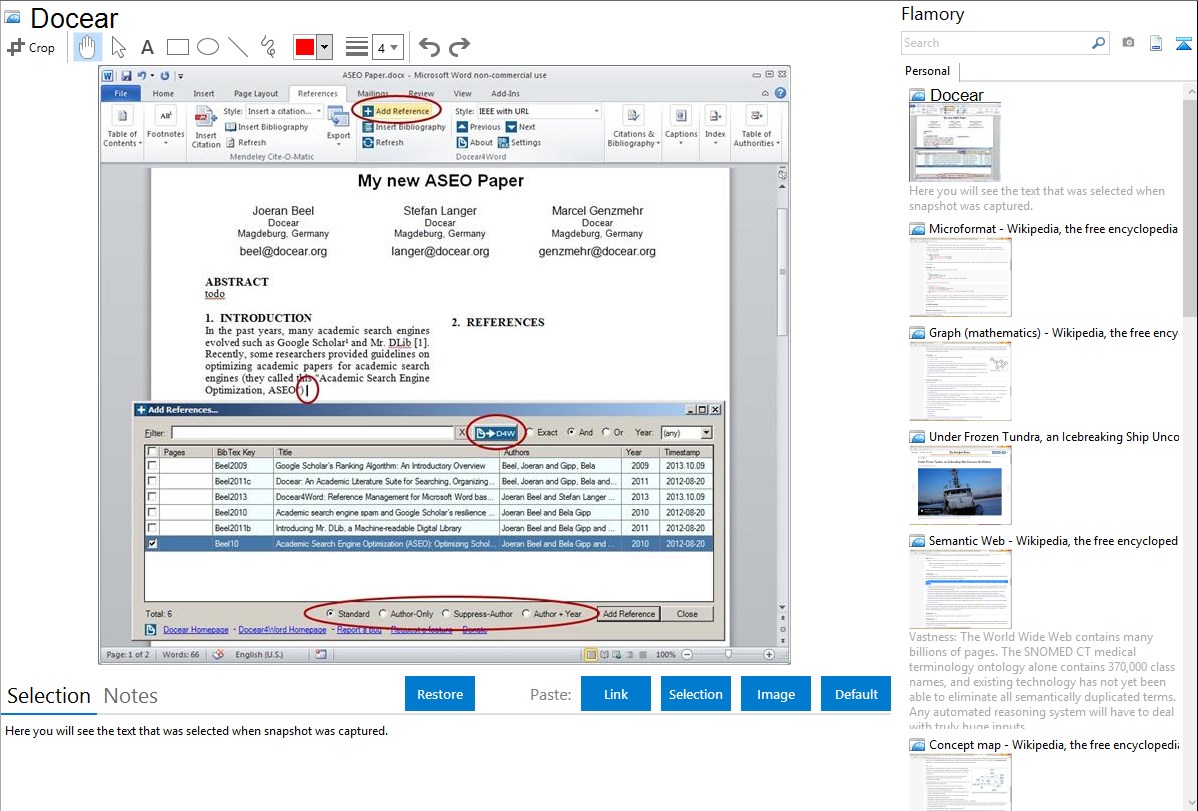Open the annotation color dropdown arrow

tap(325, 47)
